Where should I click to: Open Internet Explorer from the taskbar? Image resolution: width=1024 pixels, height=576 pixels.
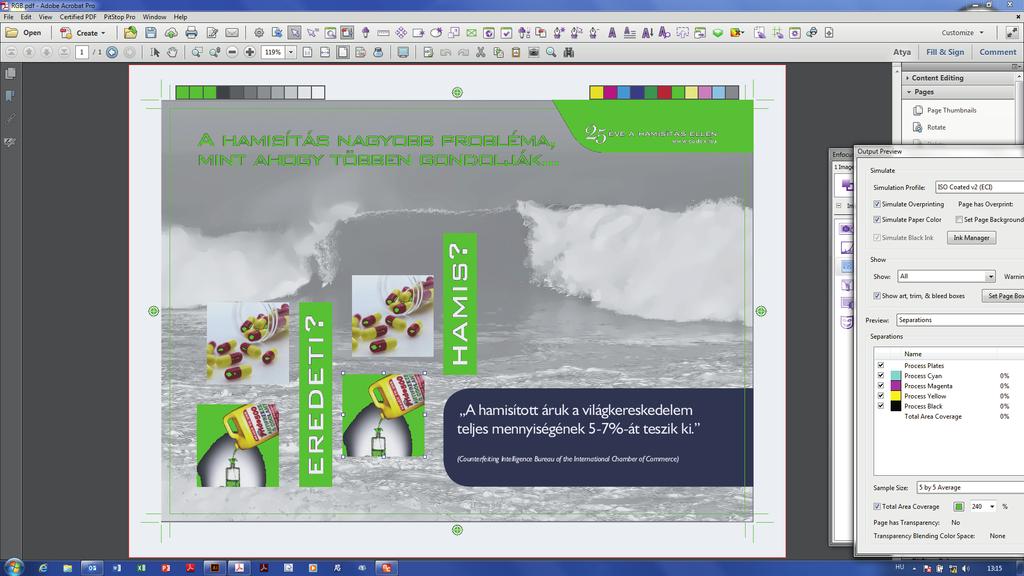[x=43, y=568]
